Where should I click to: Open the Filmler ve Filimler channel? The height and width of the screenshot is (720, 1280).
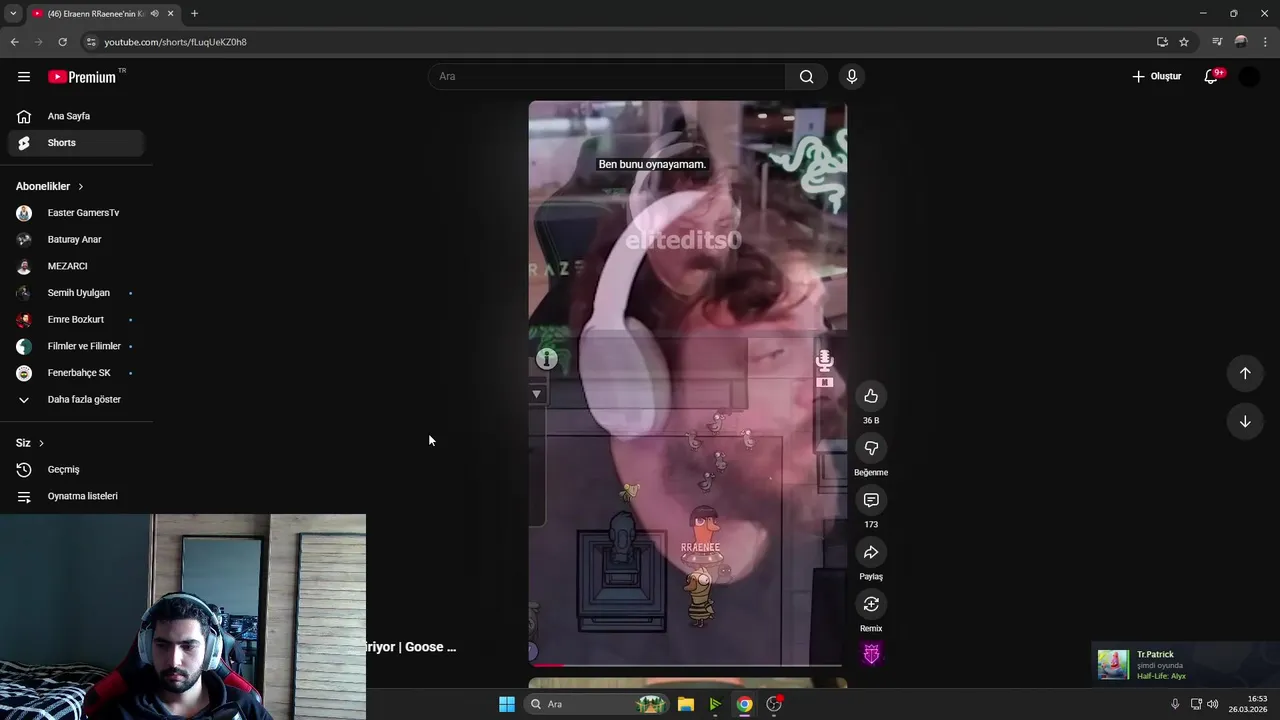76,346
